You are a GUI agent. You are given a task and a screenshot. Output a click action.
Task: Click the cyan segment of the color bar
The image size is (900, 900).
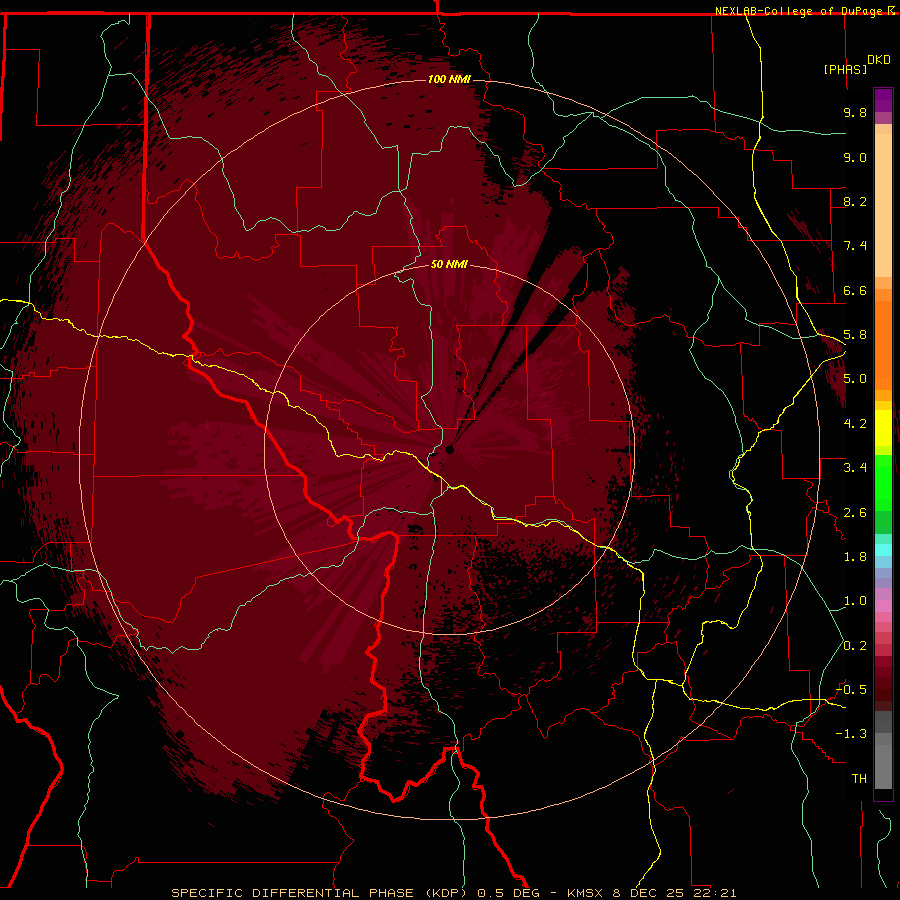point(883,550)
